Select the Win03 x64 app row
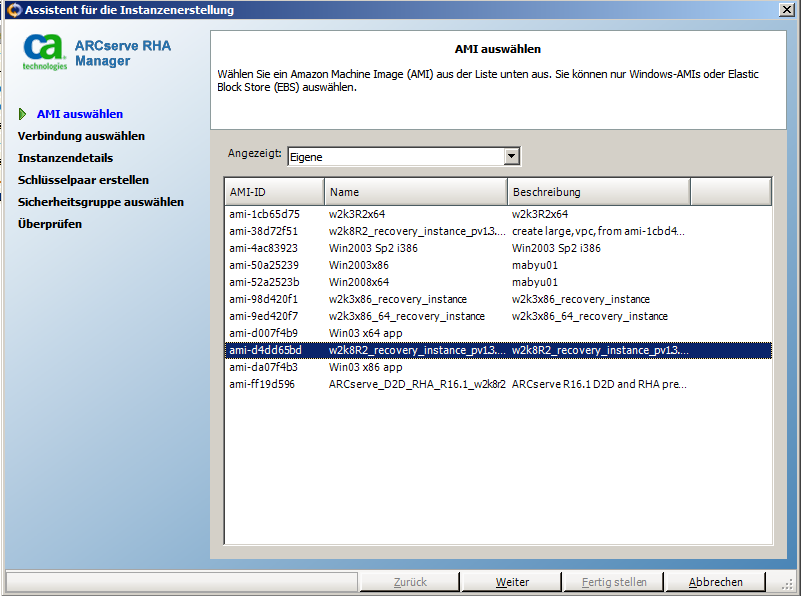Image resolution: width=801 pixels, height=596 pixels. (365, 333)
